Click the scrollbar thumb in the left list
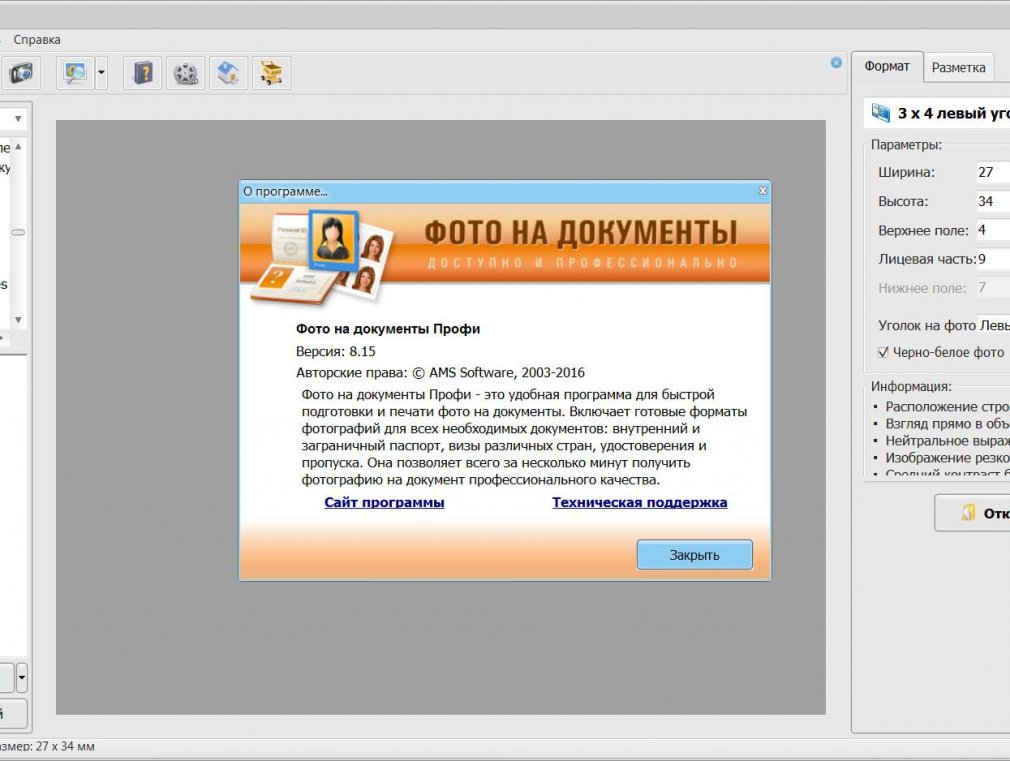The width and height of the screenshot is (1010, 761). pos(19,233)
